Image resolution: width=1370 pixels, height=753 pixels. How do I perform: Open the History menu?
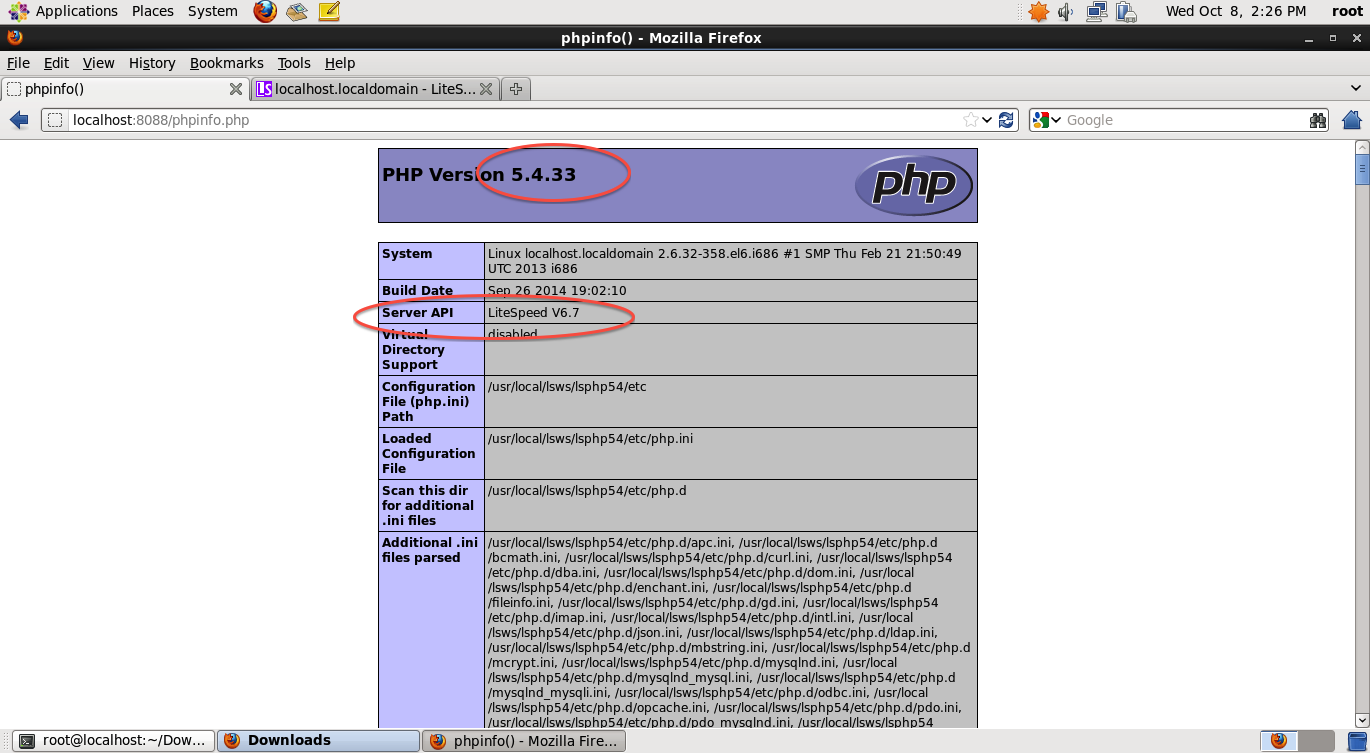tap(152, 63)
